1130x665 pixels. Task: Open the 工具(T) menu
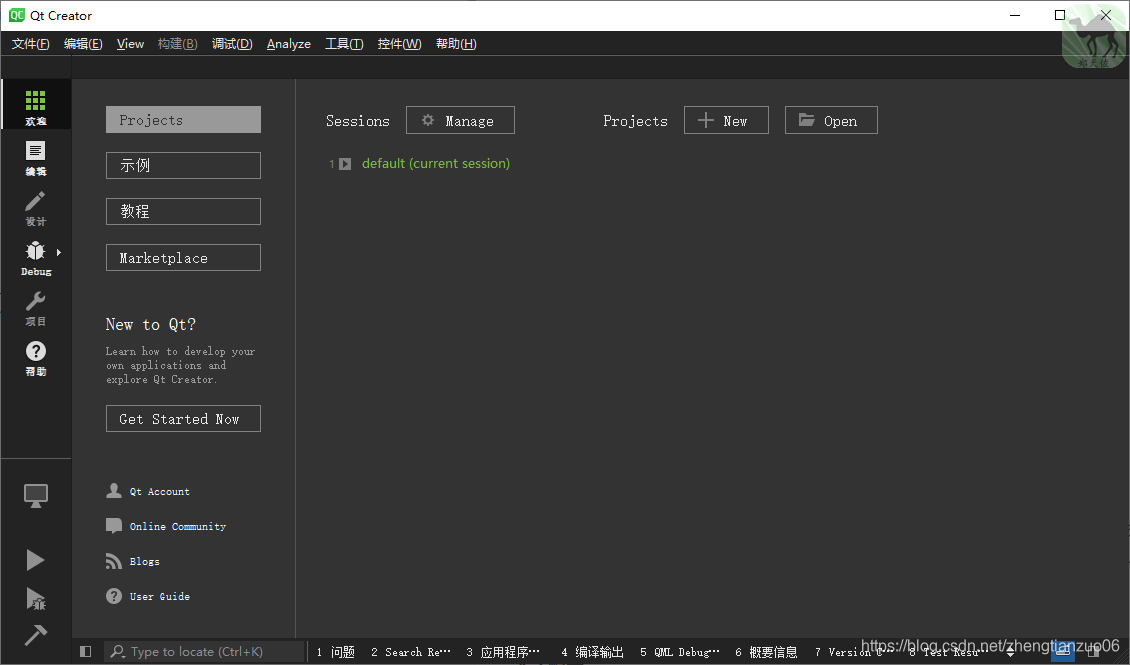(x=344, y=44)
